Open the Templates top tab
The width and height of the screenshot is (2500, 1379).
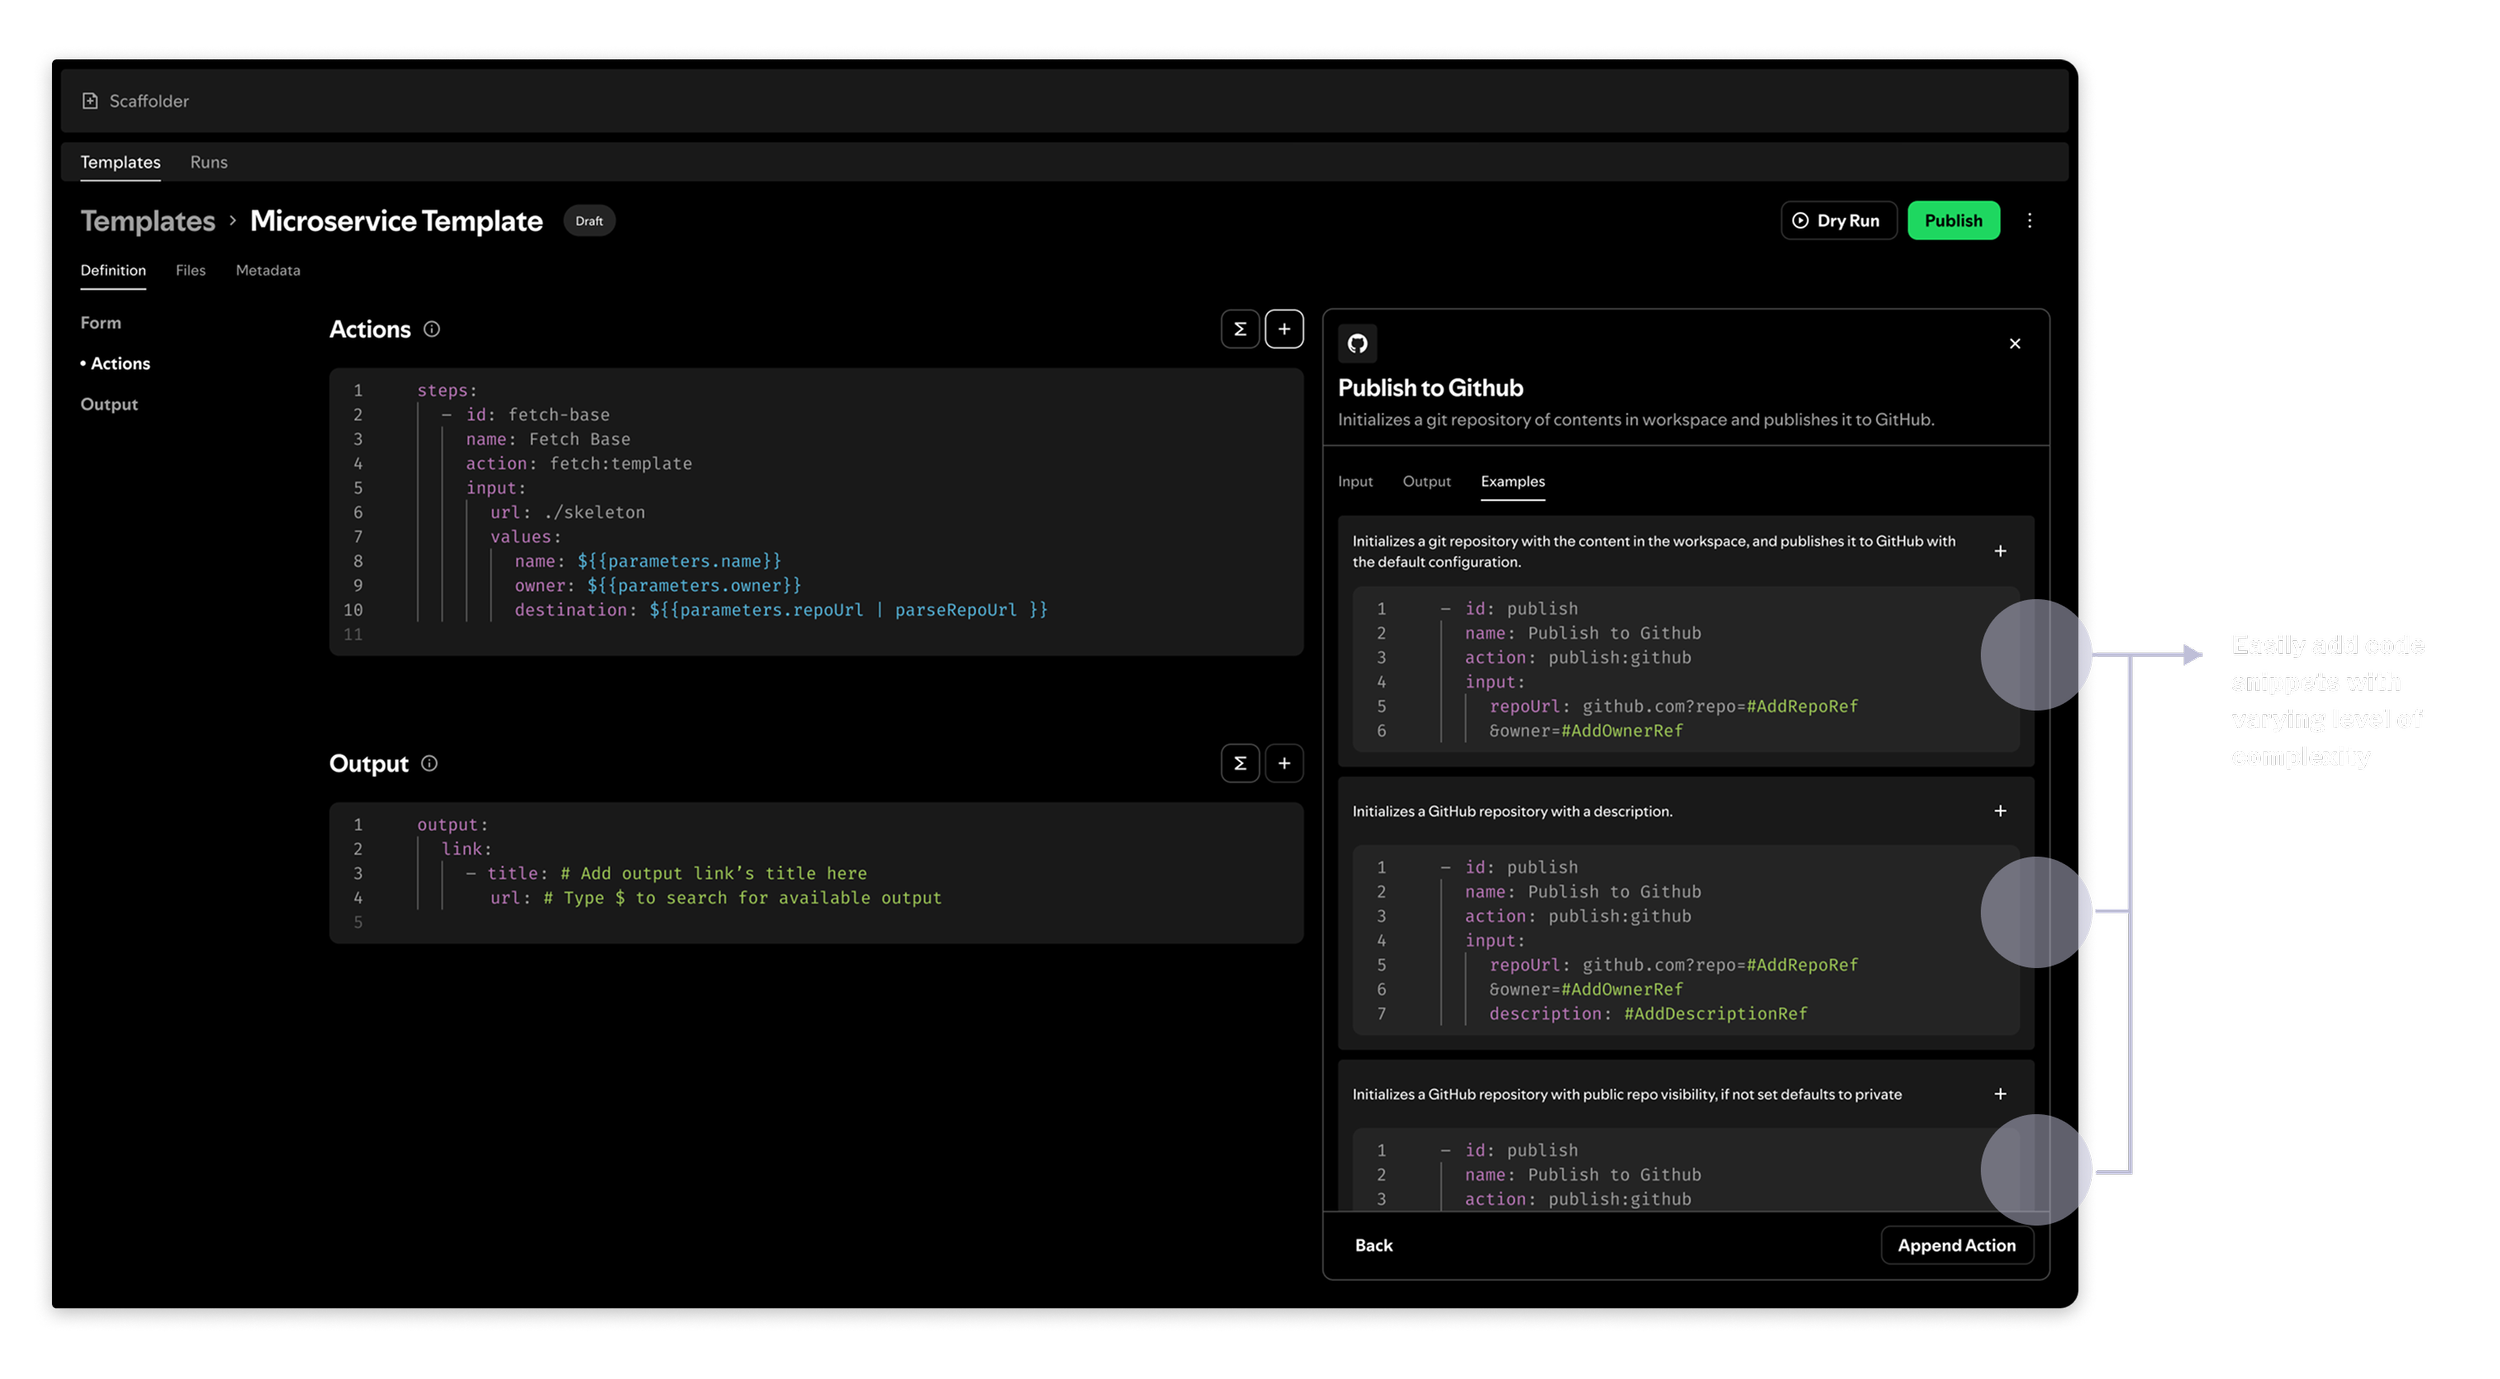click(120, 162)
